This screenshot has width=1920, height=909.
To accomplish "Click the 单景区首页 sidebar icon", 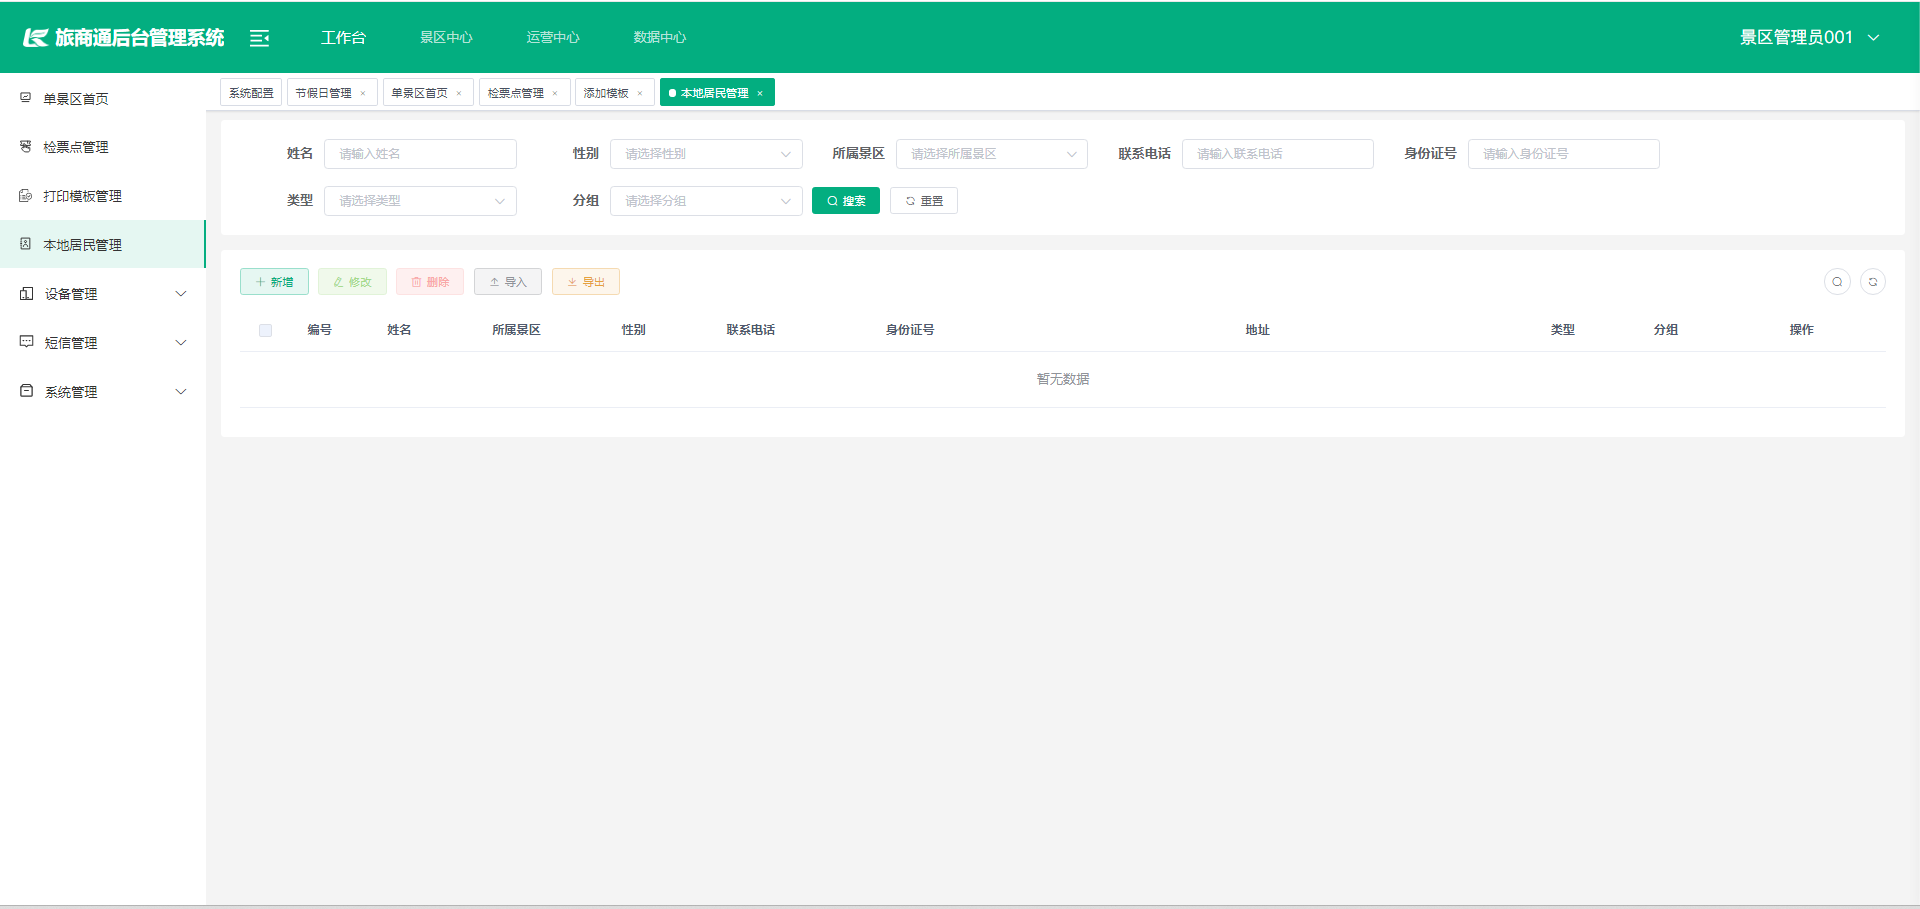I will [x=26, y=98].
